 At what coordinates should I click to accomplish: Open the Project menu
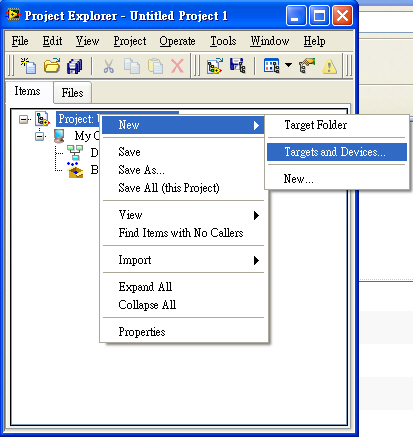(x=130, y=41)
